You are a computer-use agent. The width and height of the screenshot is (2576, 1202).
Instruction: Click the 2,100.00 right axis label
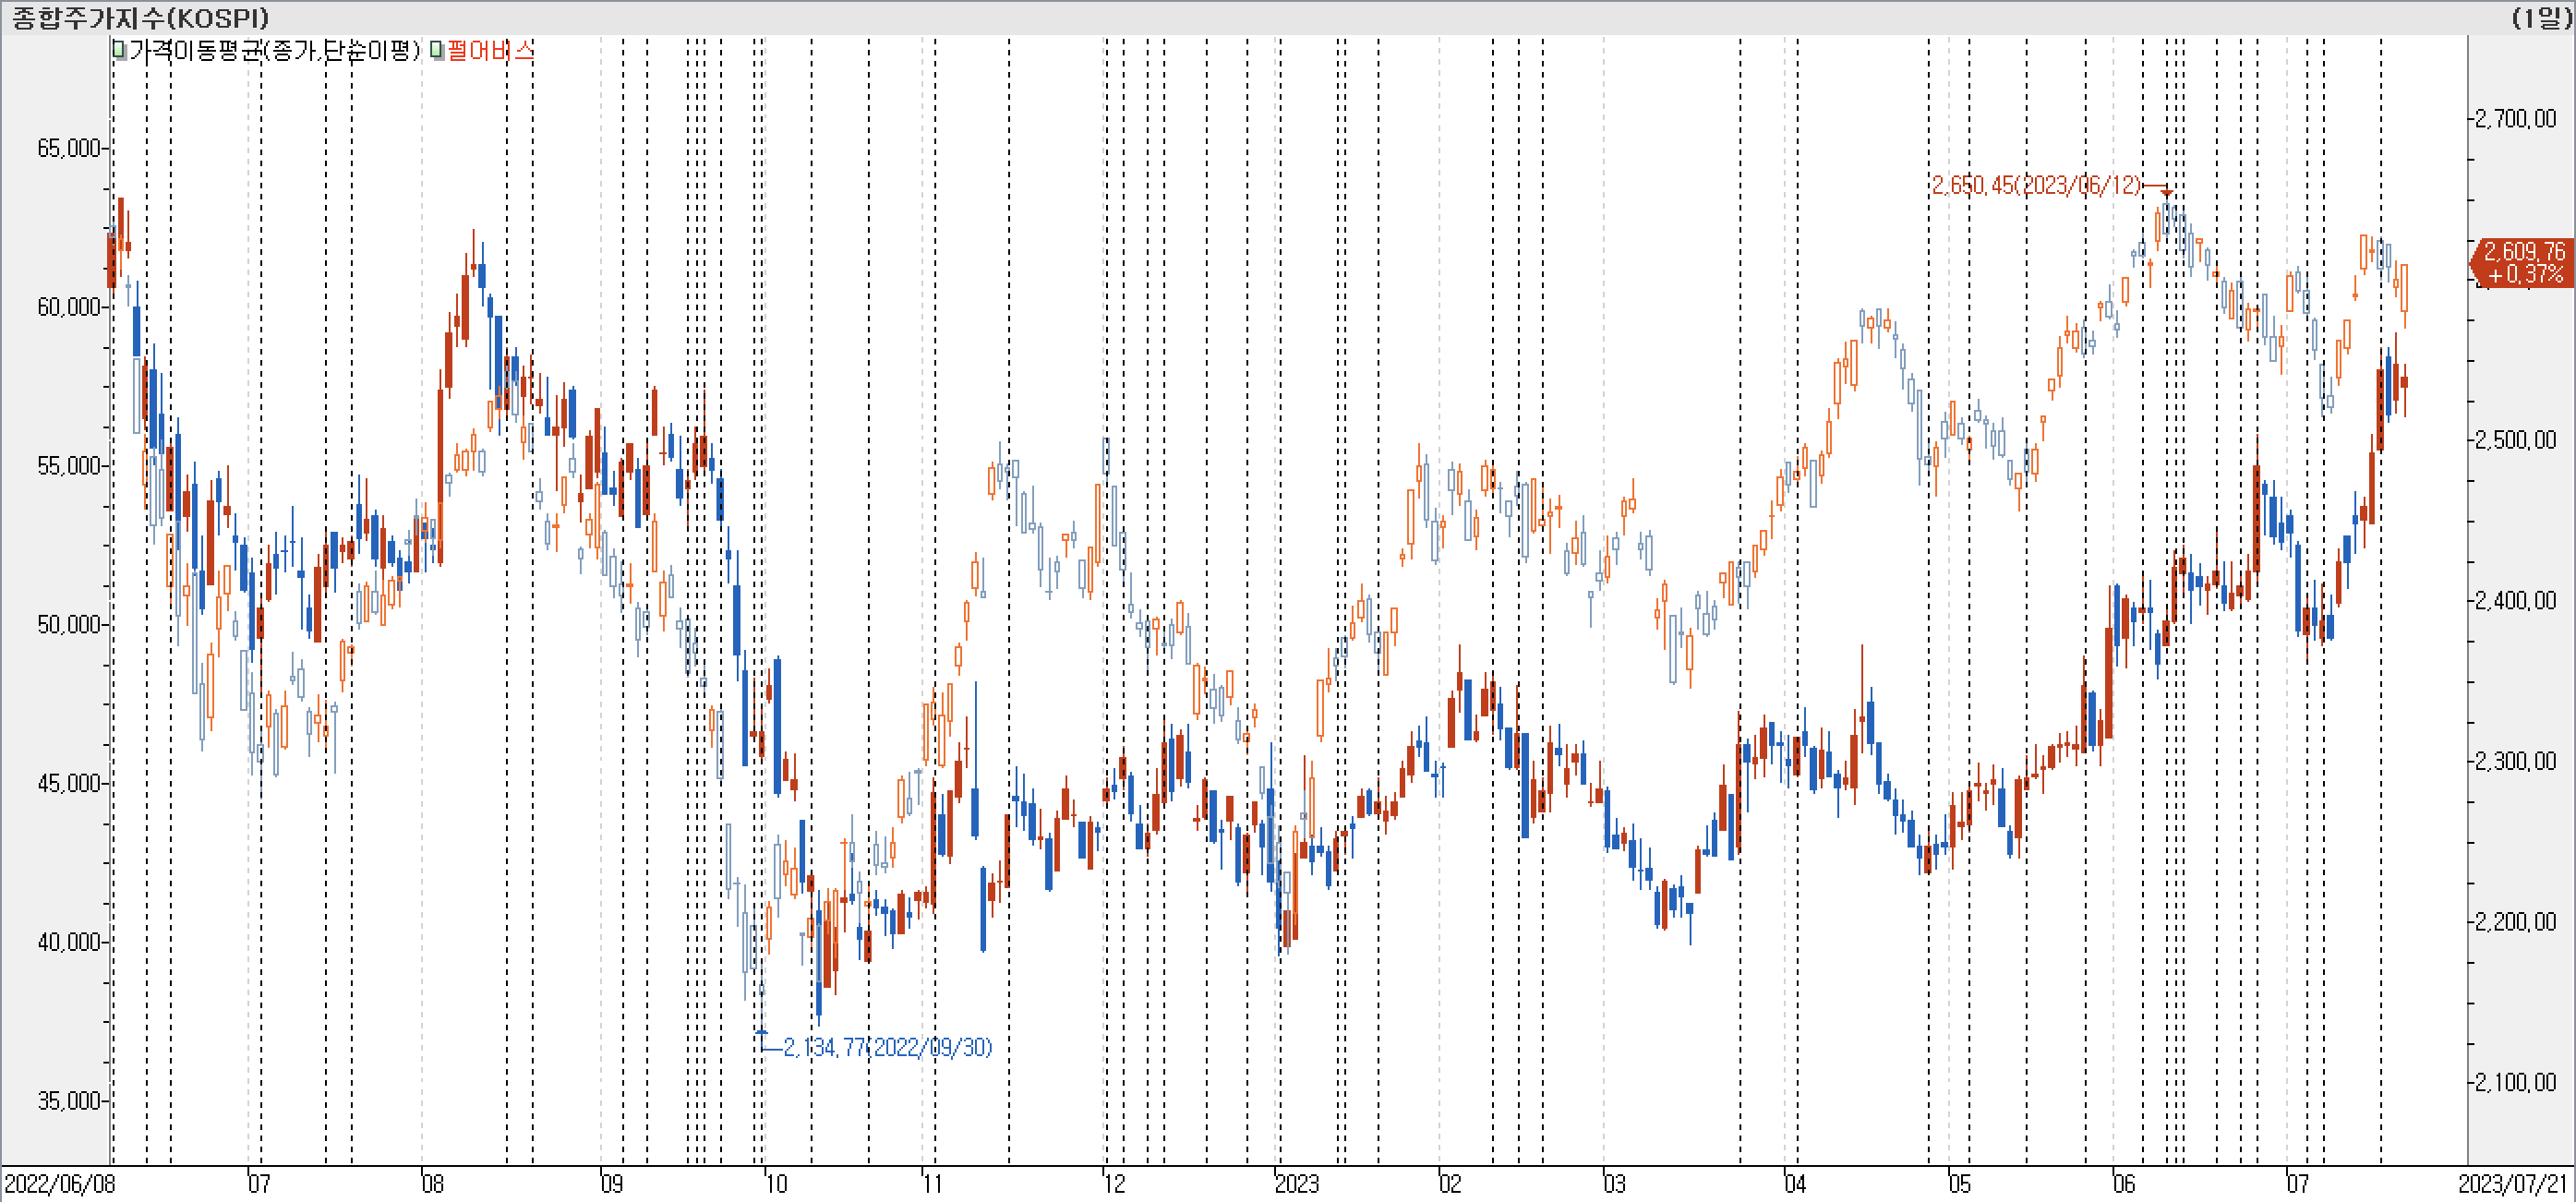[2515, 1082]
